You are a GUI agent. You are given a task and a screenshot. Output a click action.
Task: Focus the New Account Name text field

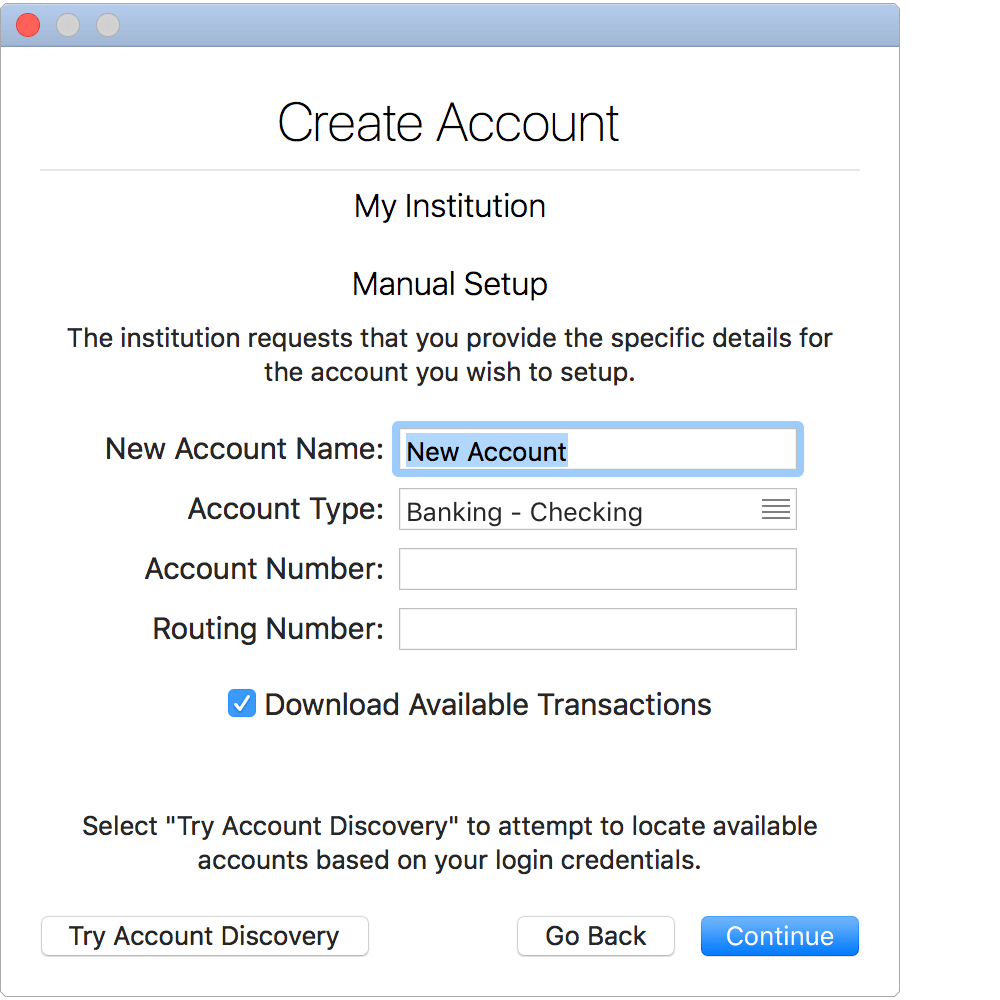pos(597,450)
